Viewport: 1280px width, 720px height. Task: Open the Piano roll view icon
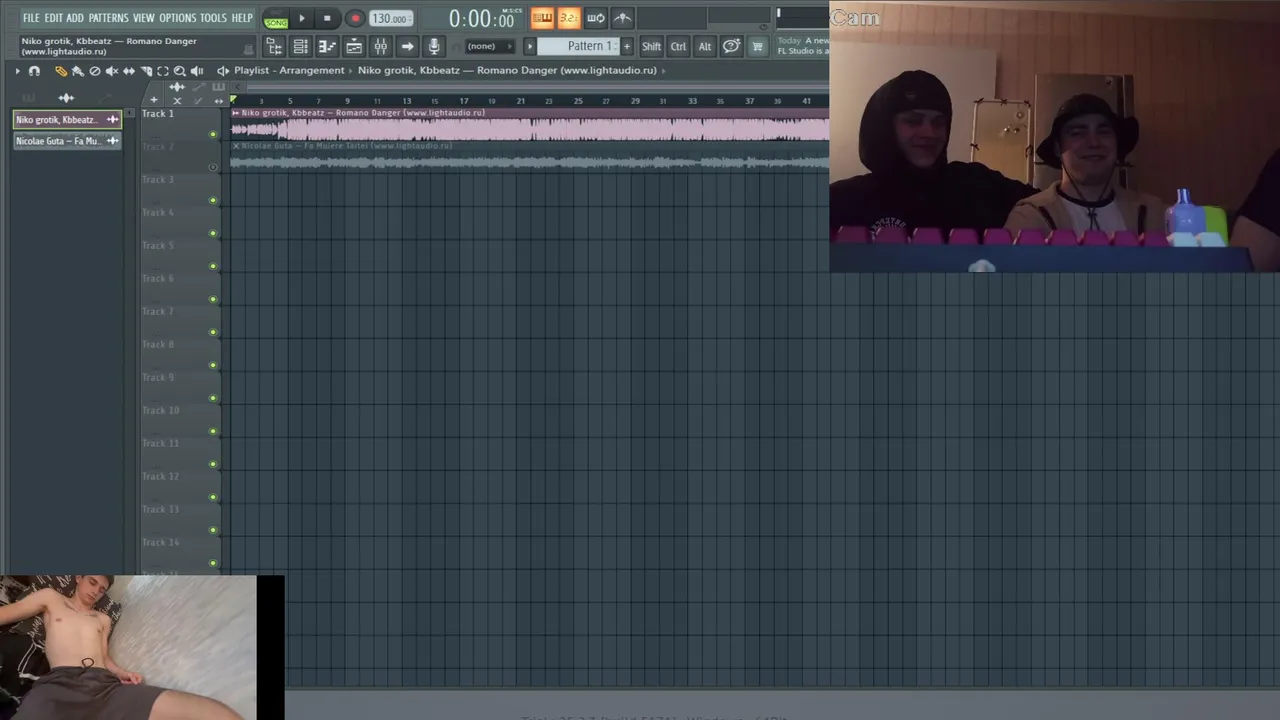point(327,46)
